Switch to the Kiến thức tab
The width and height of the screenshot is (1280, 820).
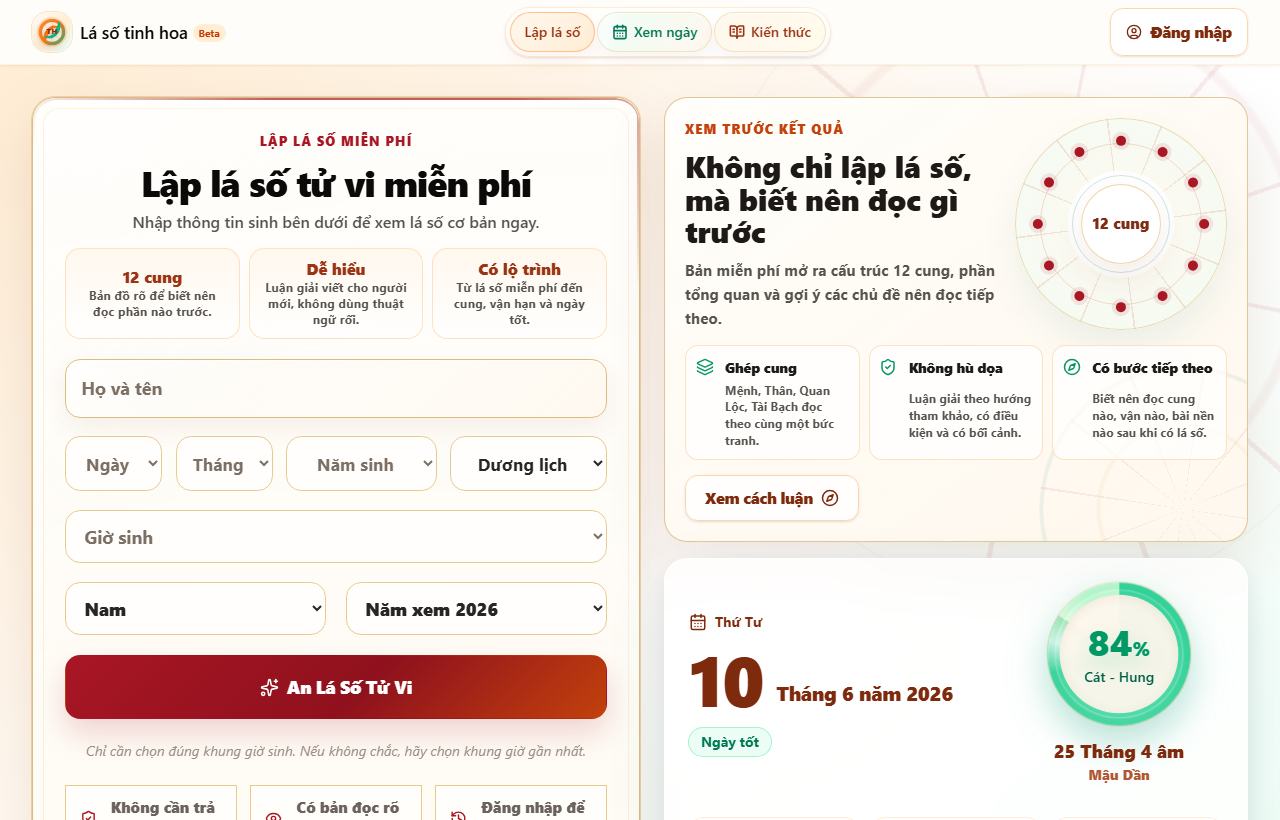(770, 32)
